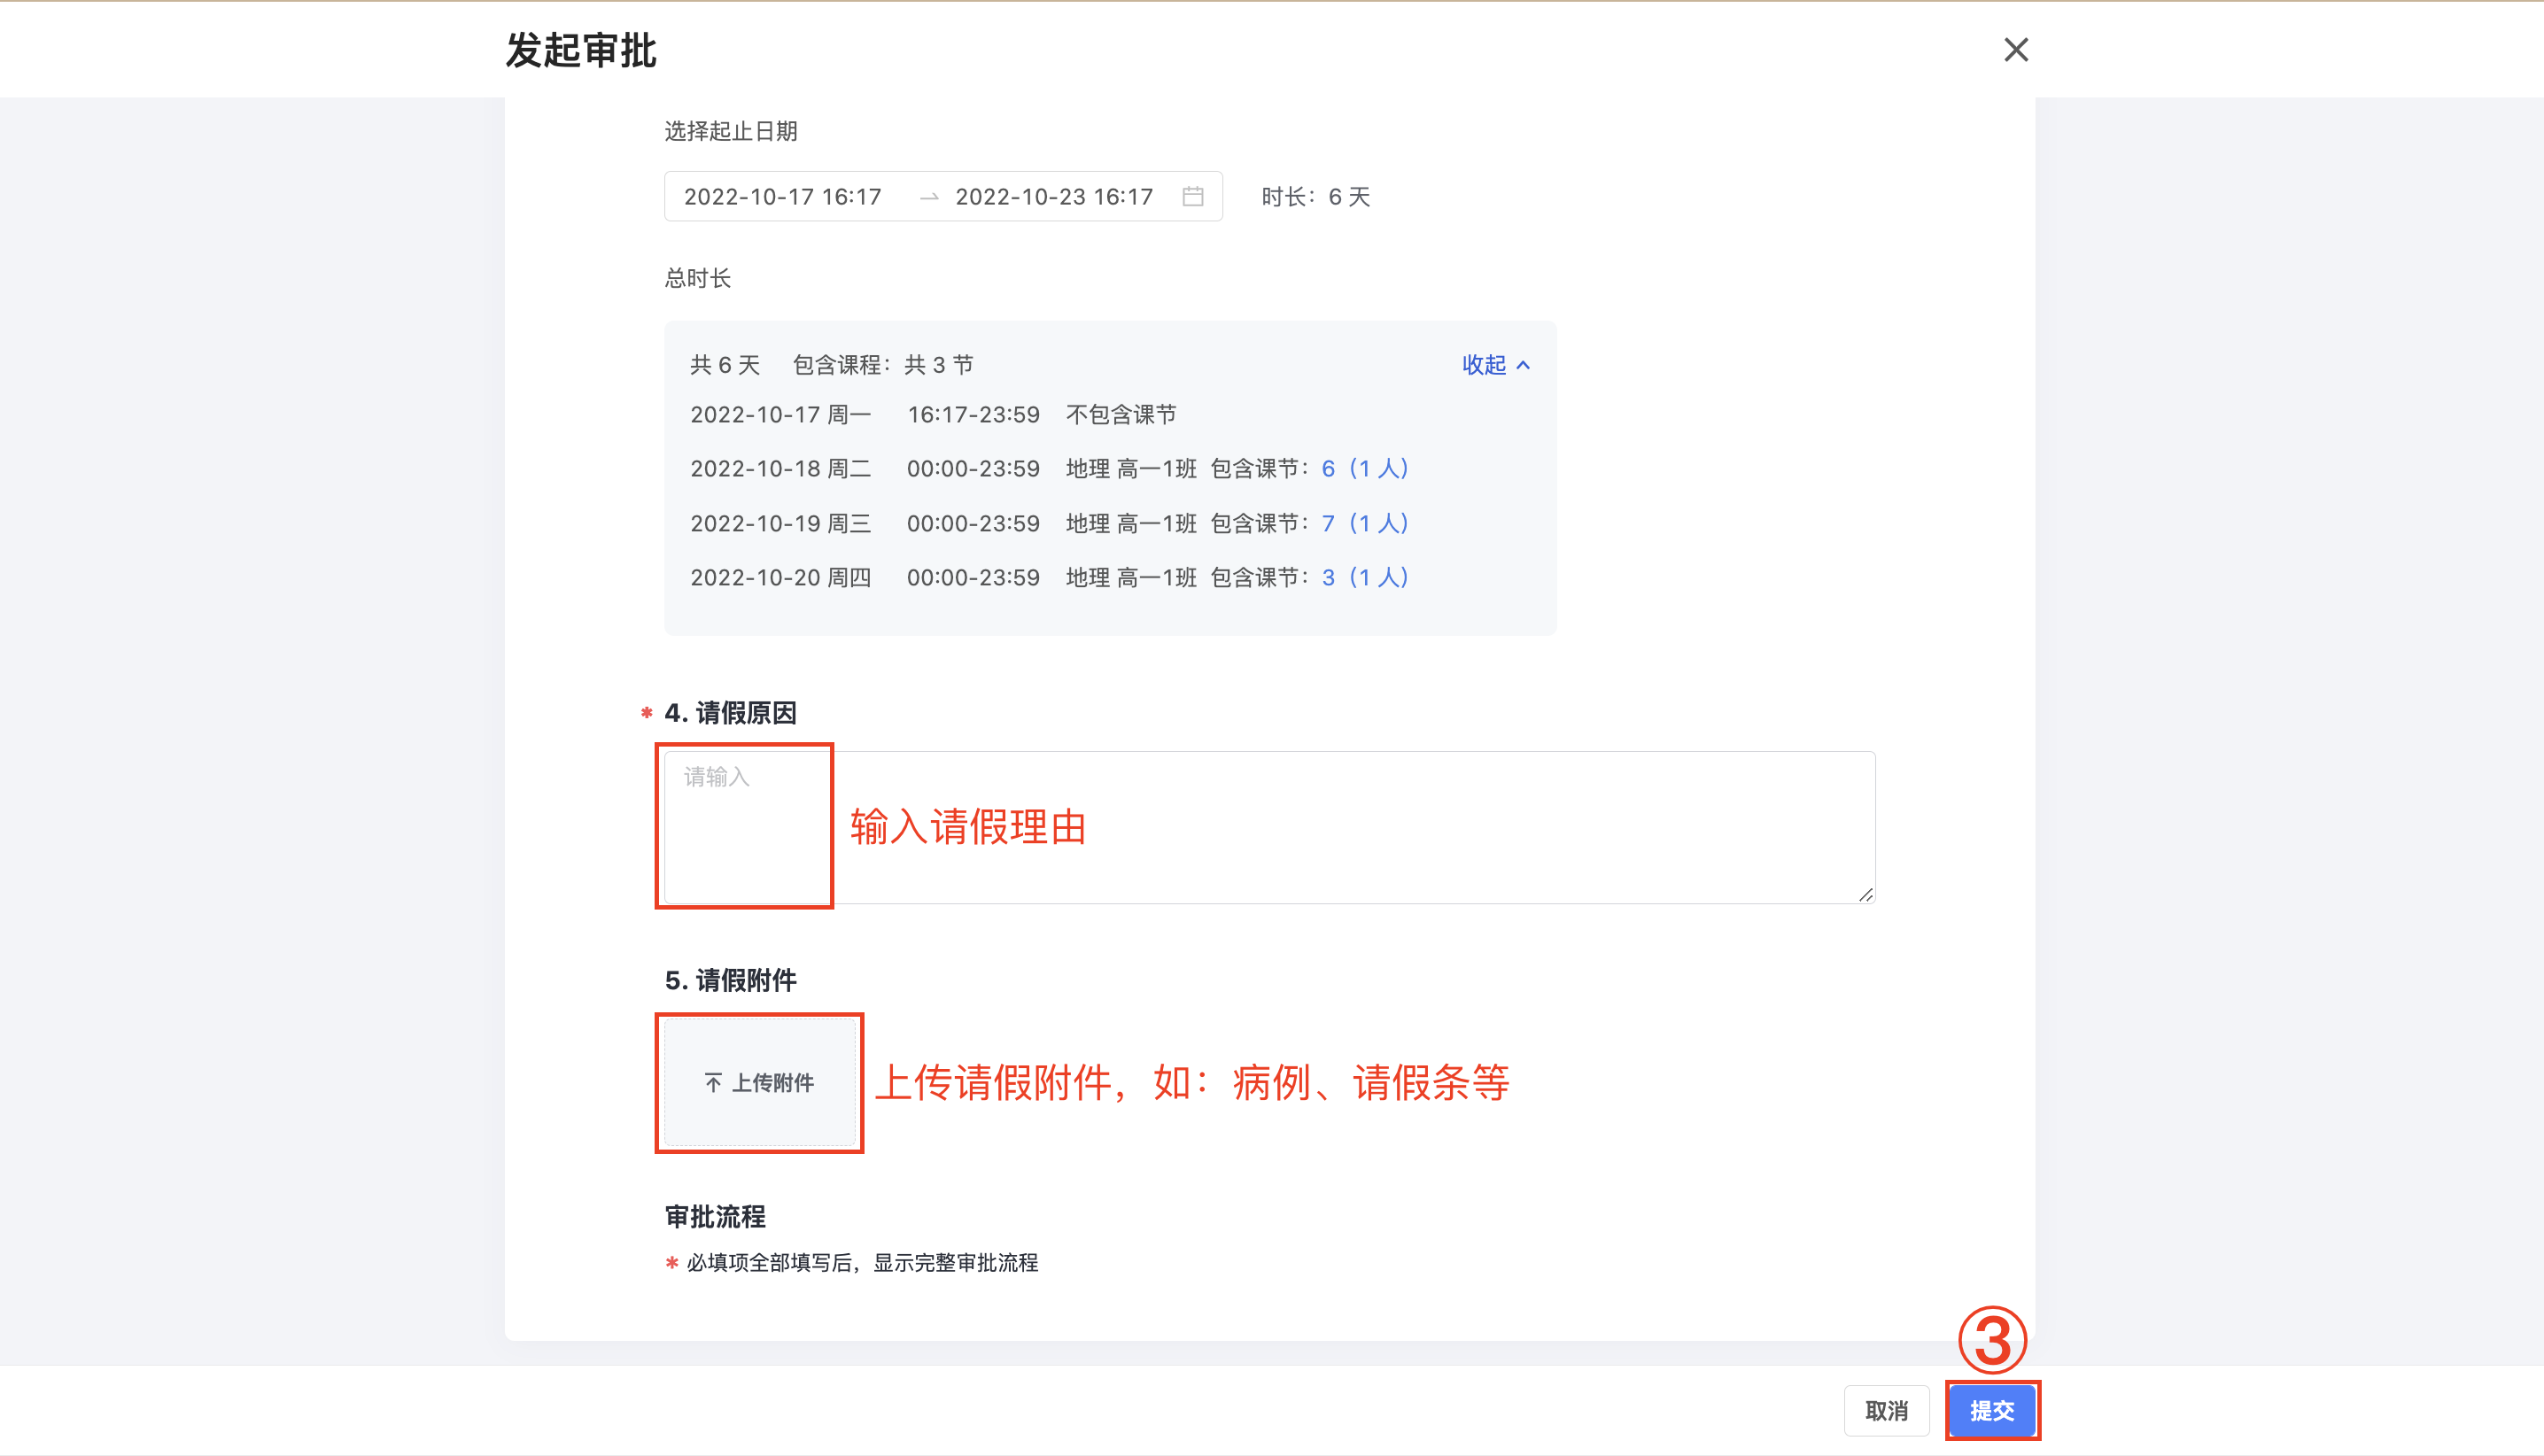The width and height of the screenshot is (2544, 1456).
Task: Collapse the duration details with 收起
Action: [1496, 365]
